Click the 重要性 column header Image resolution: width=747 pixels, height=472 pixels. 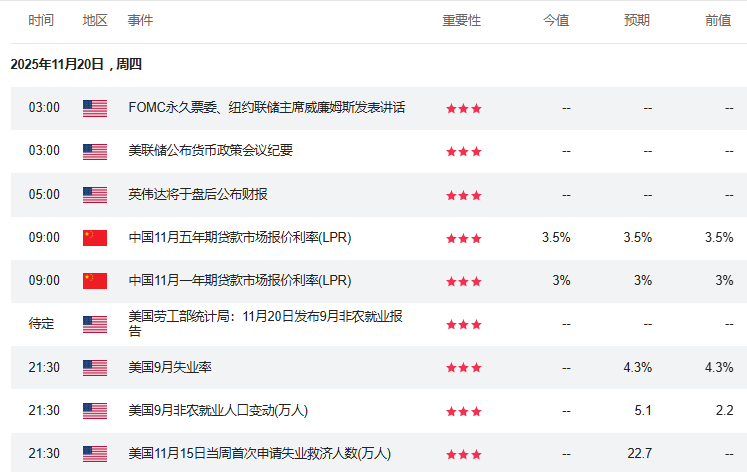click(x=462, y=20)
